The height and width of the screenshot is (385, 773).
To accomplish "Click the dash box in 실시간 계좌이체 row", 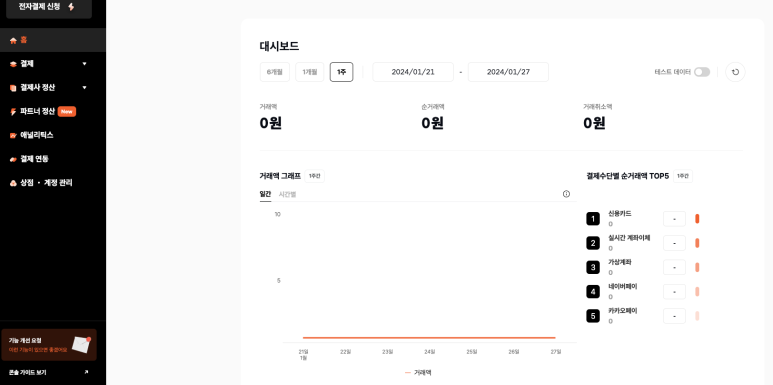I will (674, 243).
